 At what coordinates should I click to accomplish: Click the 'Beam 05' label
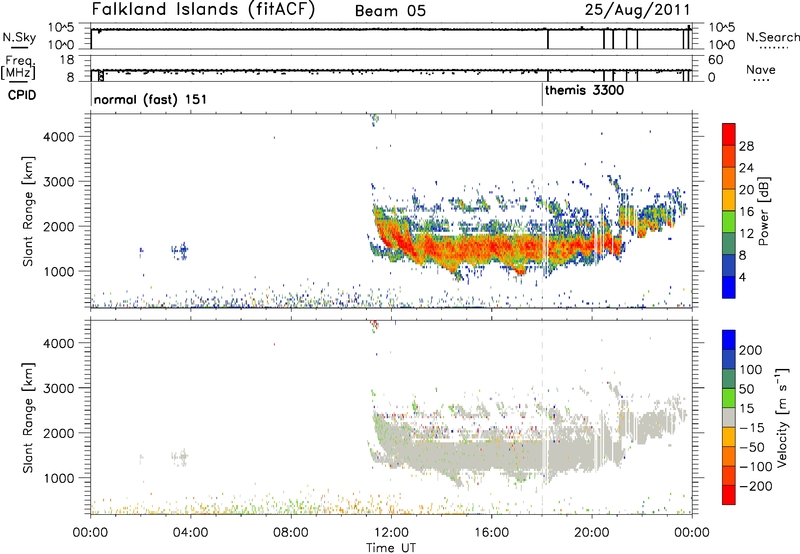point(390,11)
